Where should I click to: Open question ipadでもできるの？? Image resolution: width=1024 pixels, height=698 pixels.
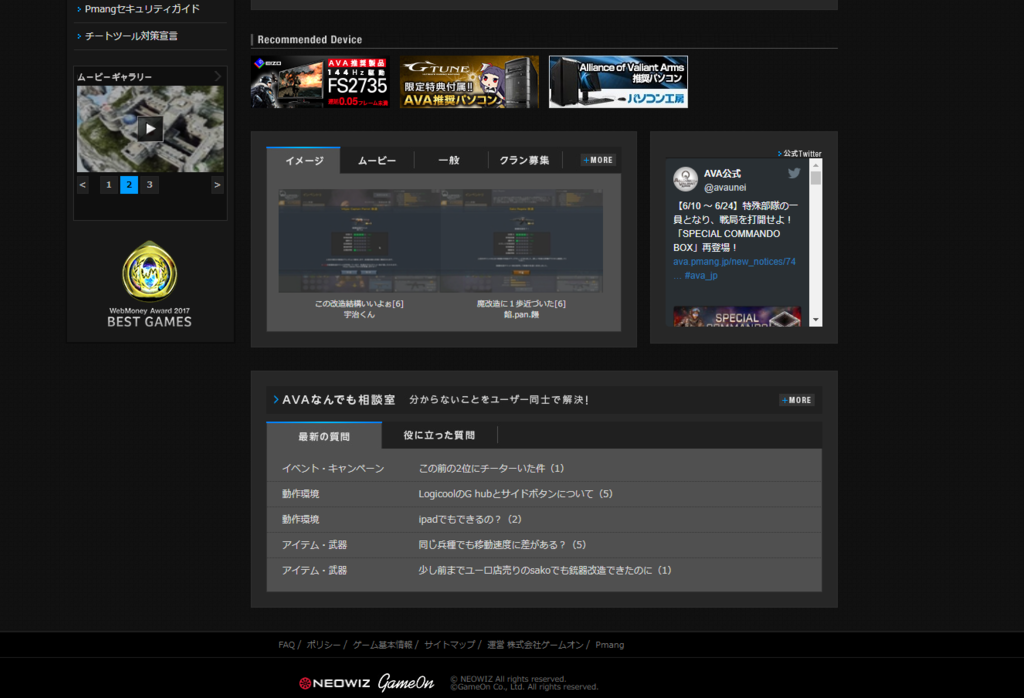click(470, 519)
